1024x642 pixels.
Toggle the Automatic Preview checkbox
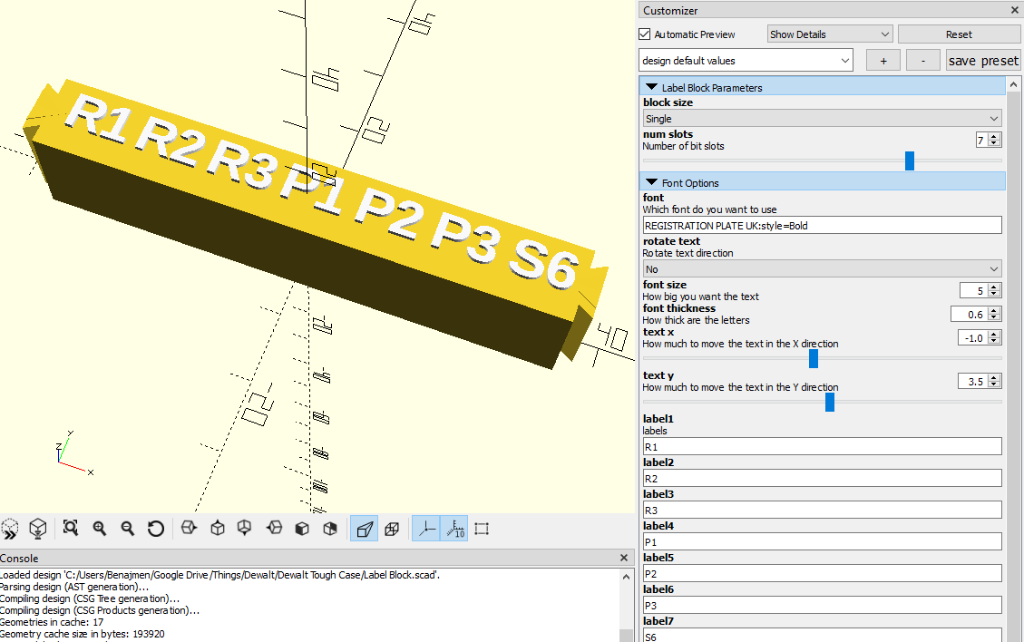tap(645, 34)
